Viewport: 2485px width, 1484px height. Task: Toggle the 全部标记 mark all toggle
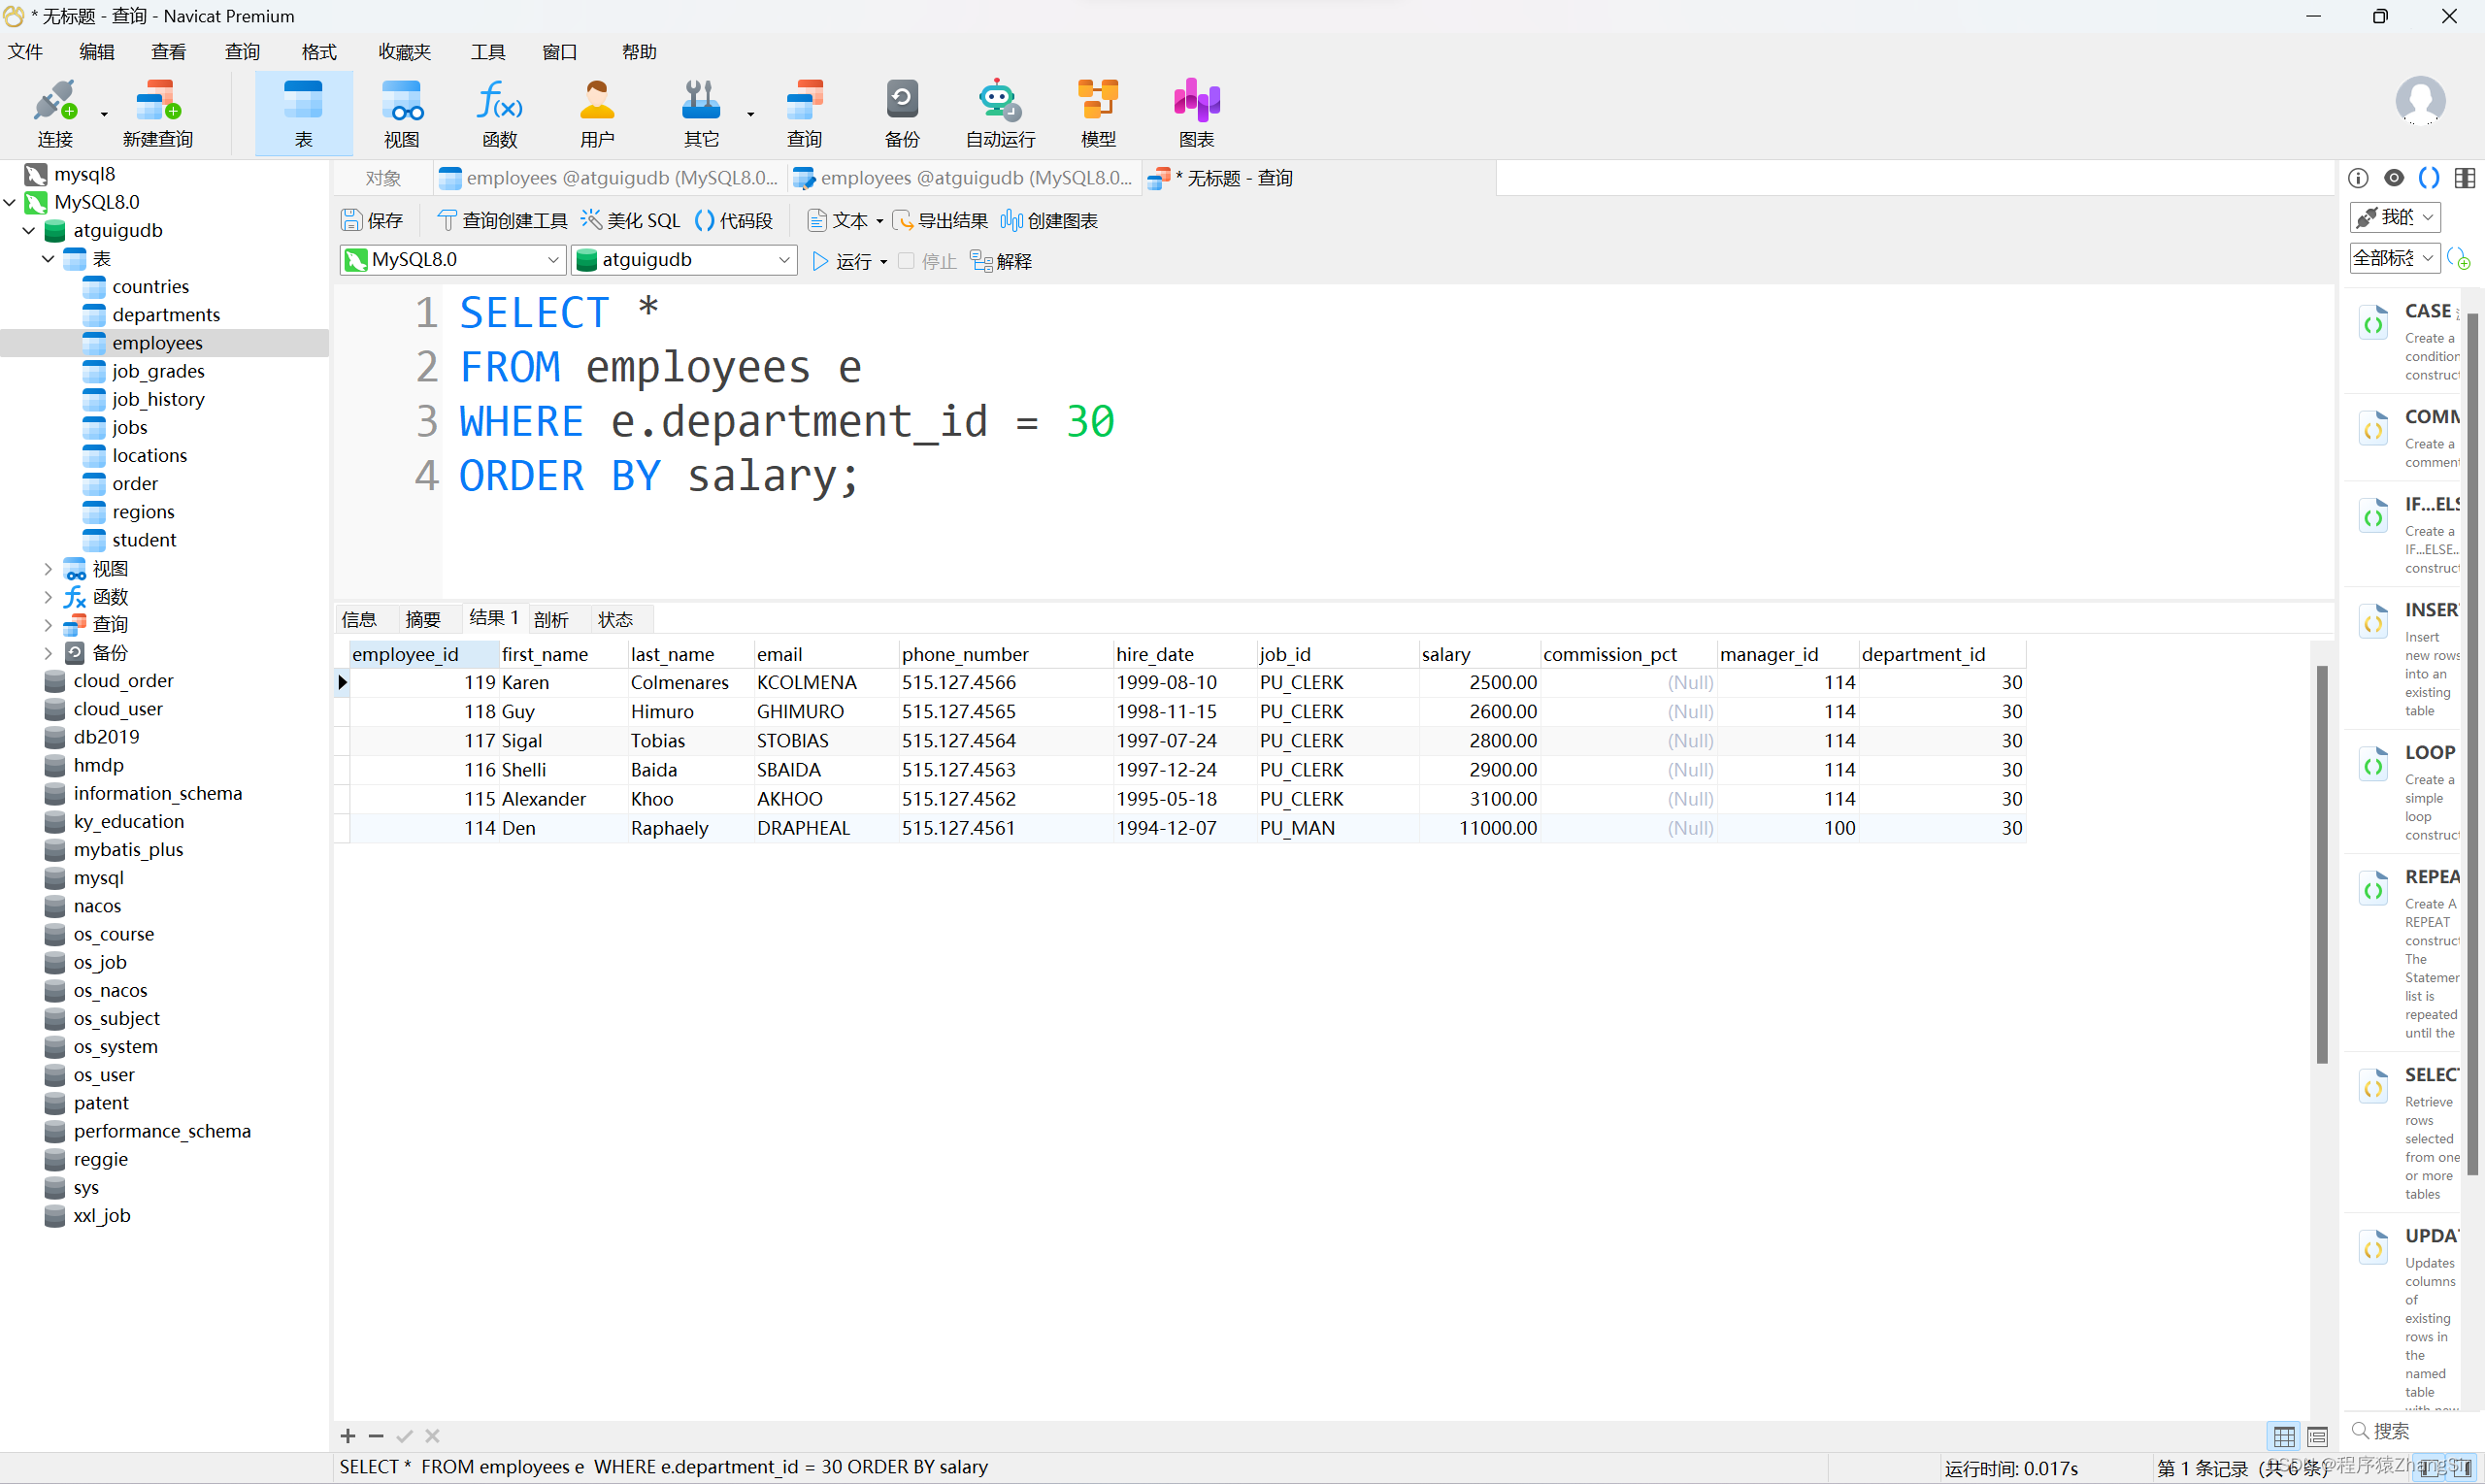pyautogui.click(x=2397, y=258)
